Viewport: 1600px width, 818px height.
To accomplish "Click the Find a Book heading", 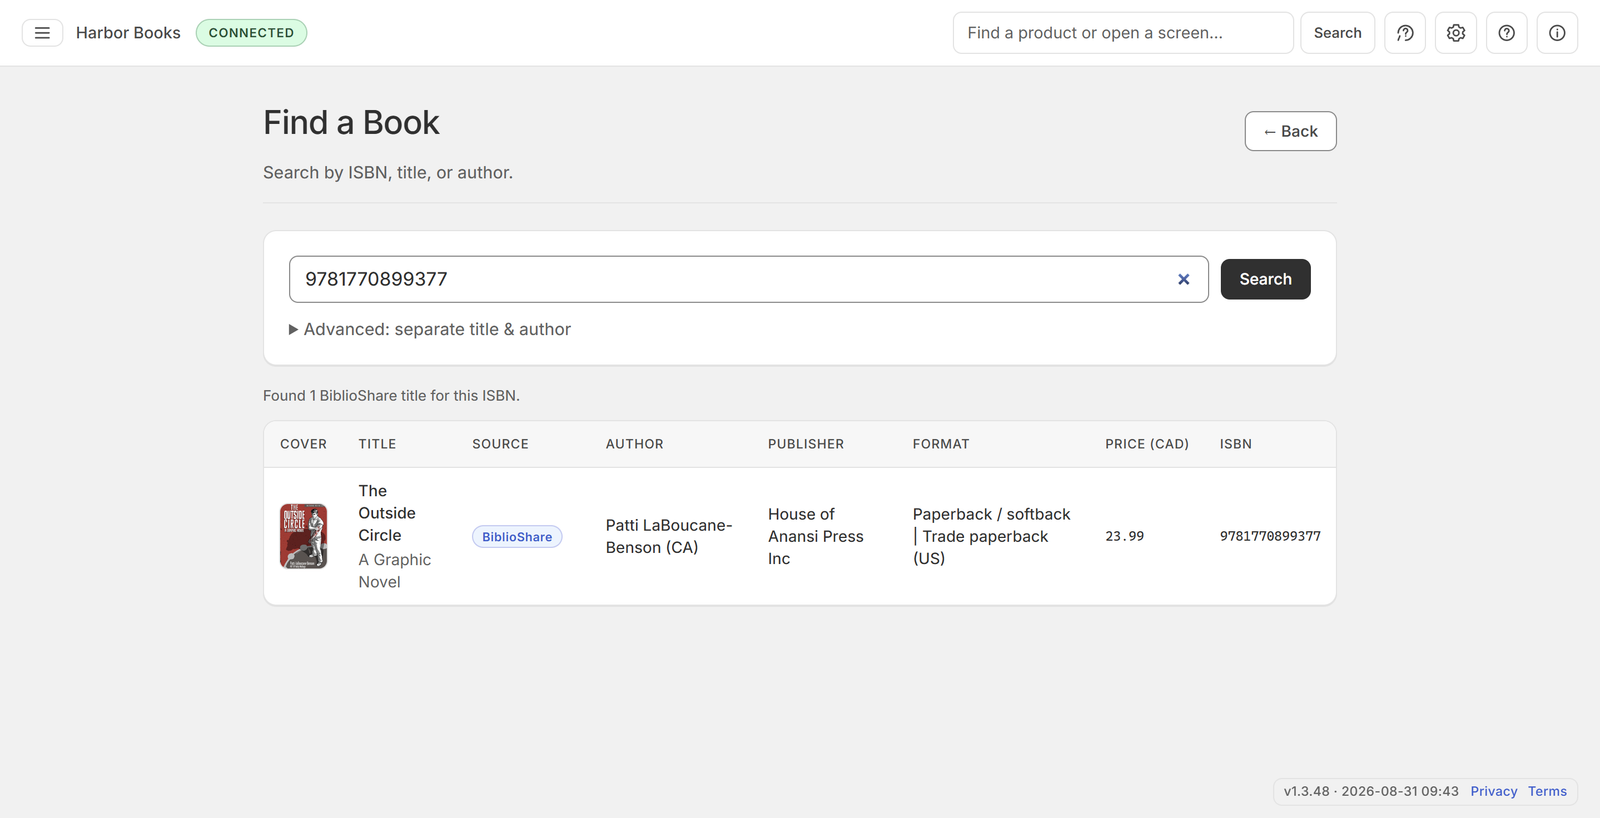I will click(351, 122).
